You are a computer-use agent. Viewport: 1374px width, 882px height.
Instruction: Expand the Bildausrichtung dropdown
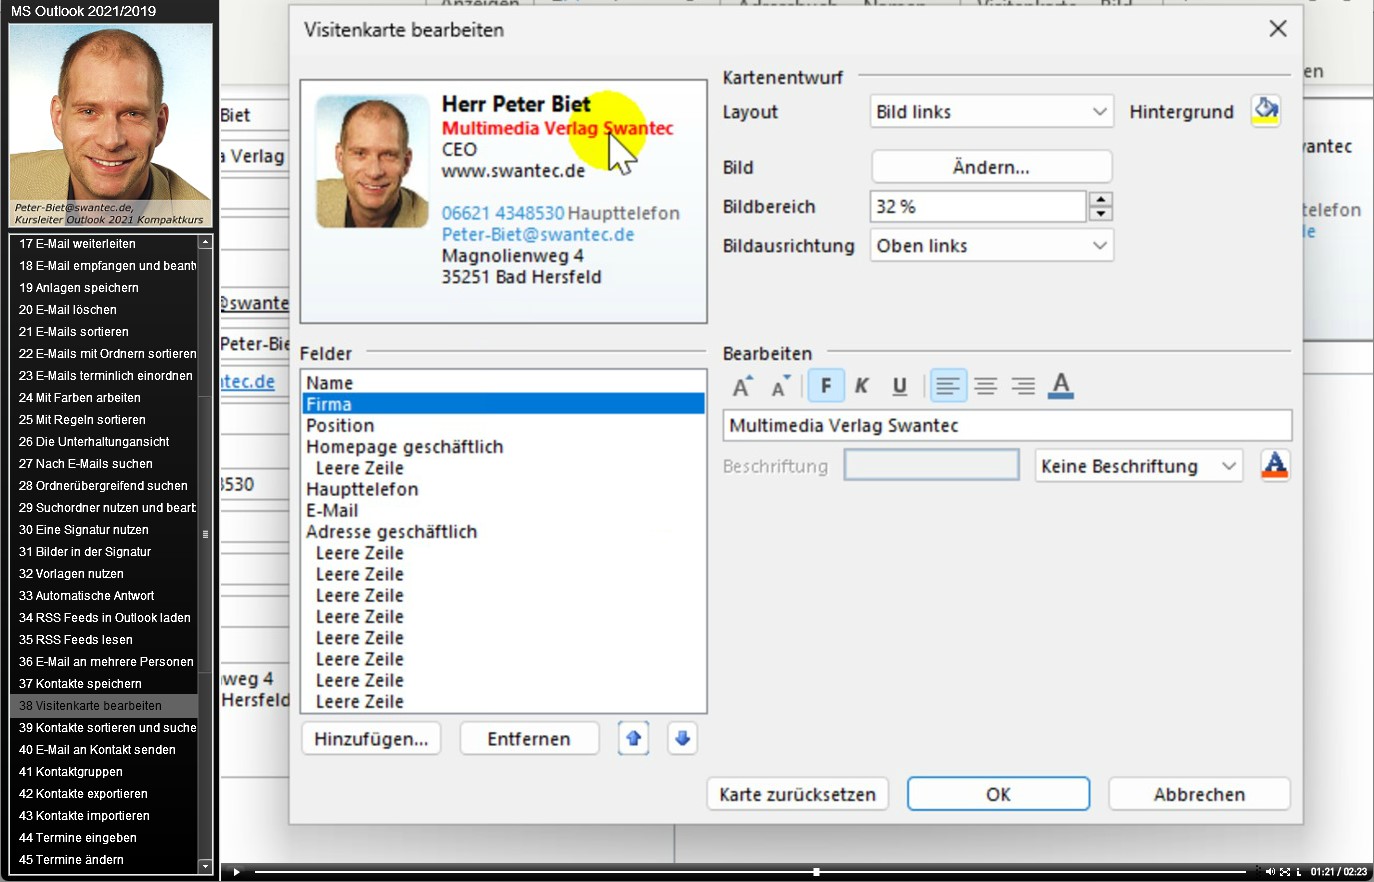point(991,246)
